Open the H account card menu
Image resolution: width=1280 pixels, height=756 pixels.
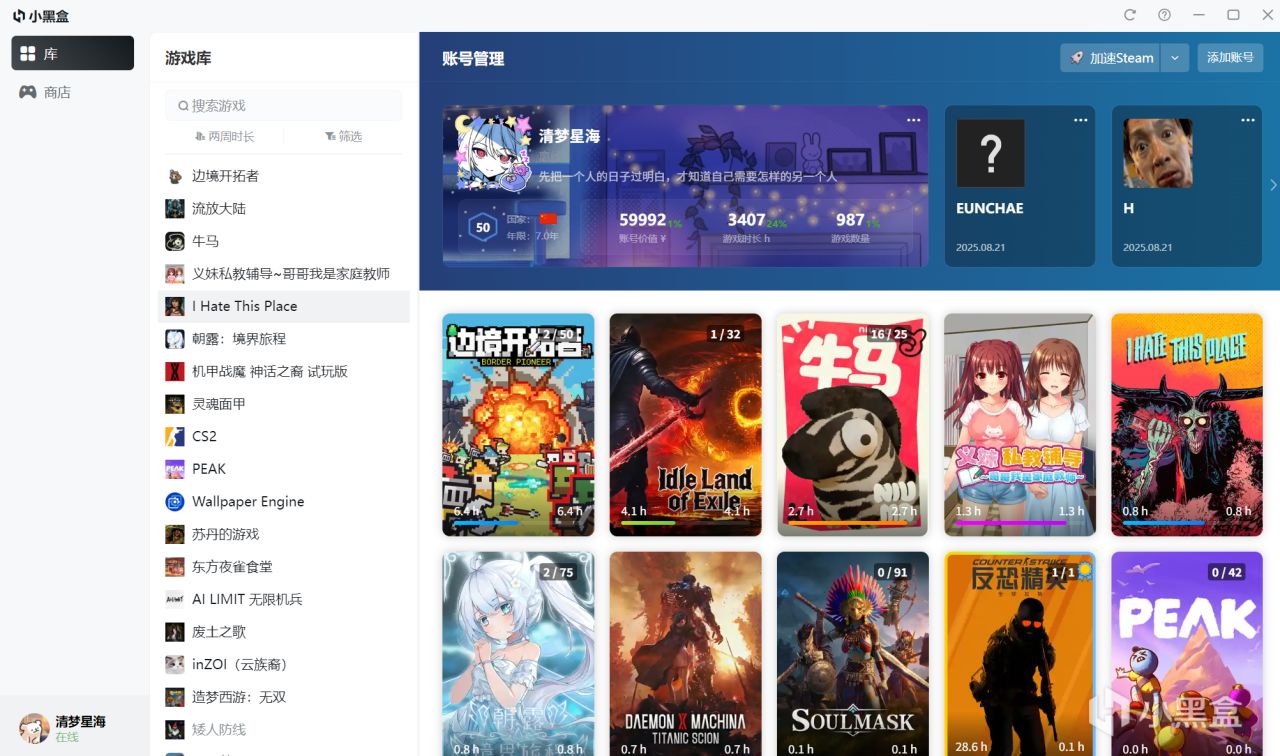[x=1247, y=120]
